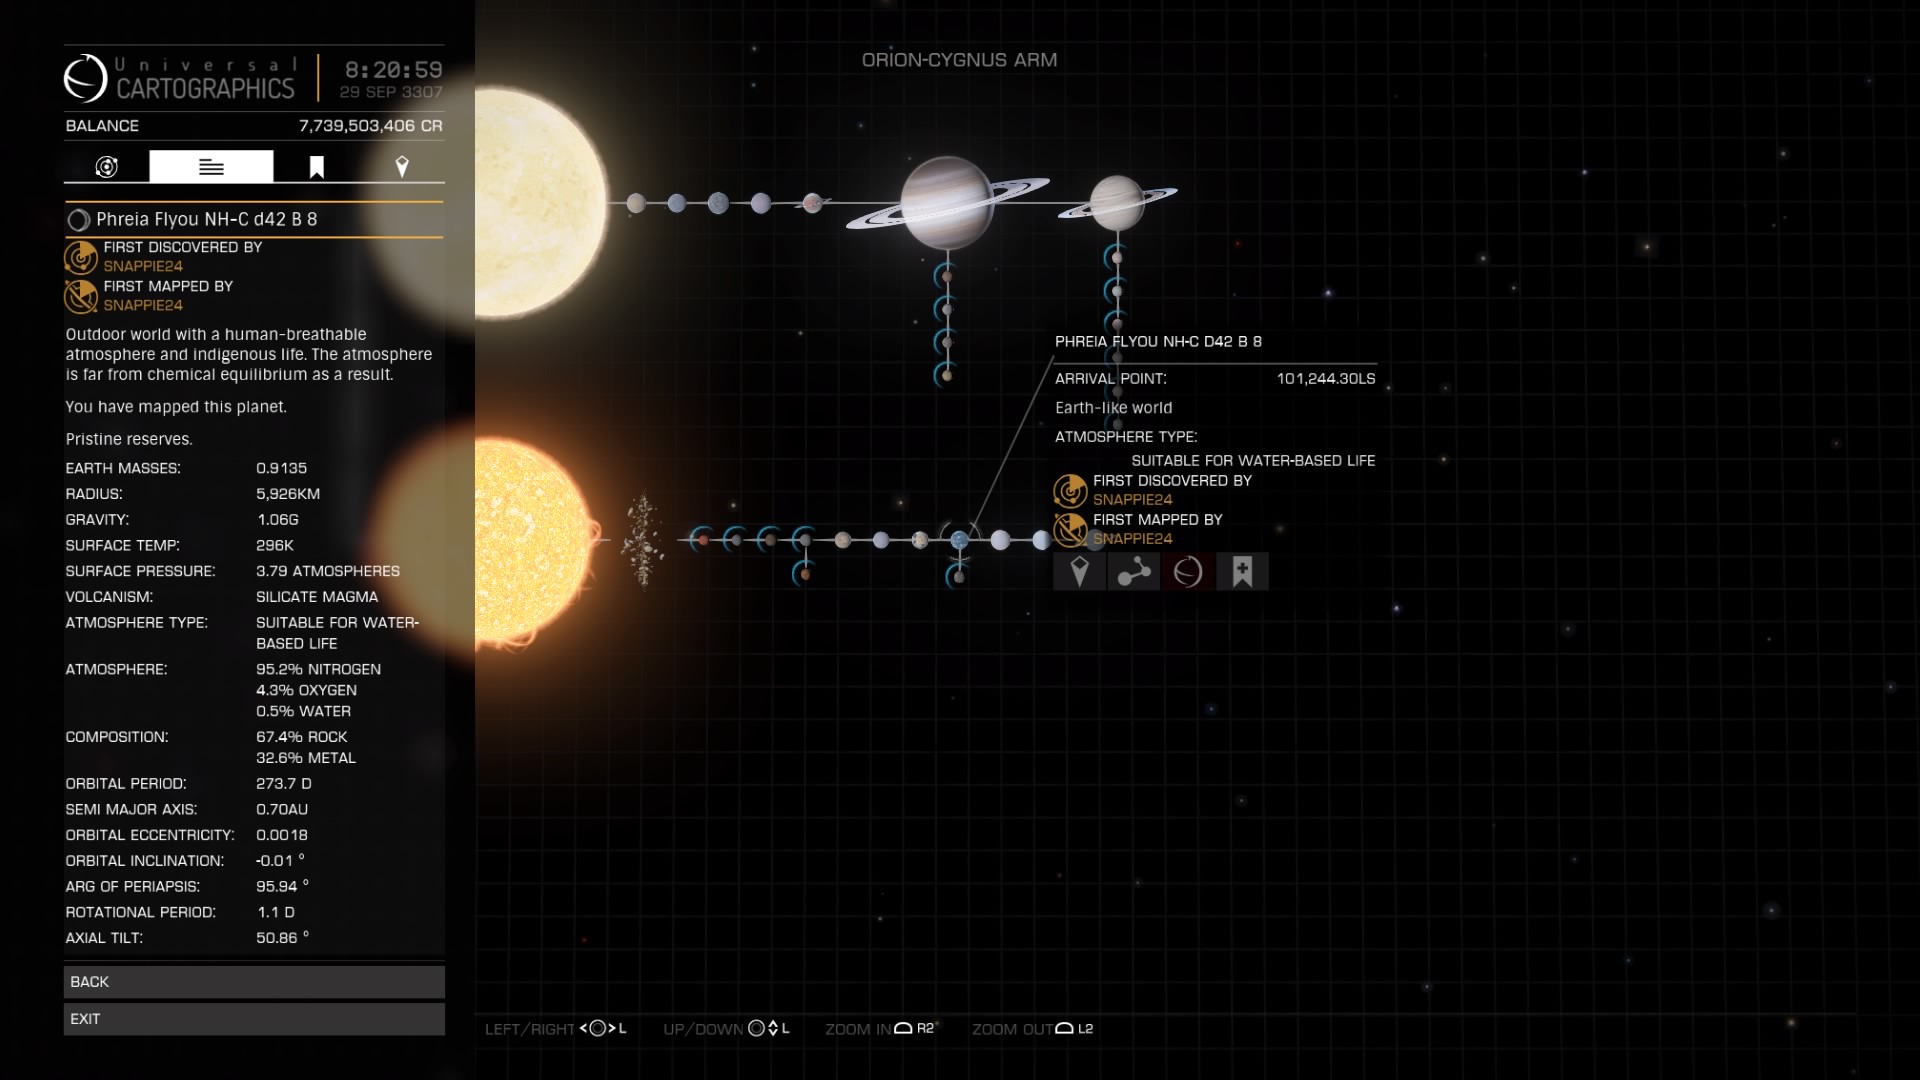
Task: Click the BACK button
Action: tap(254, 982)
